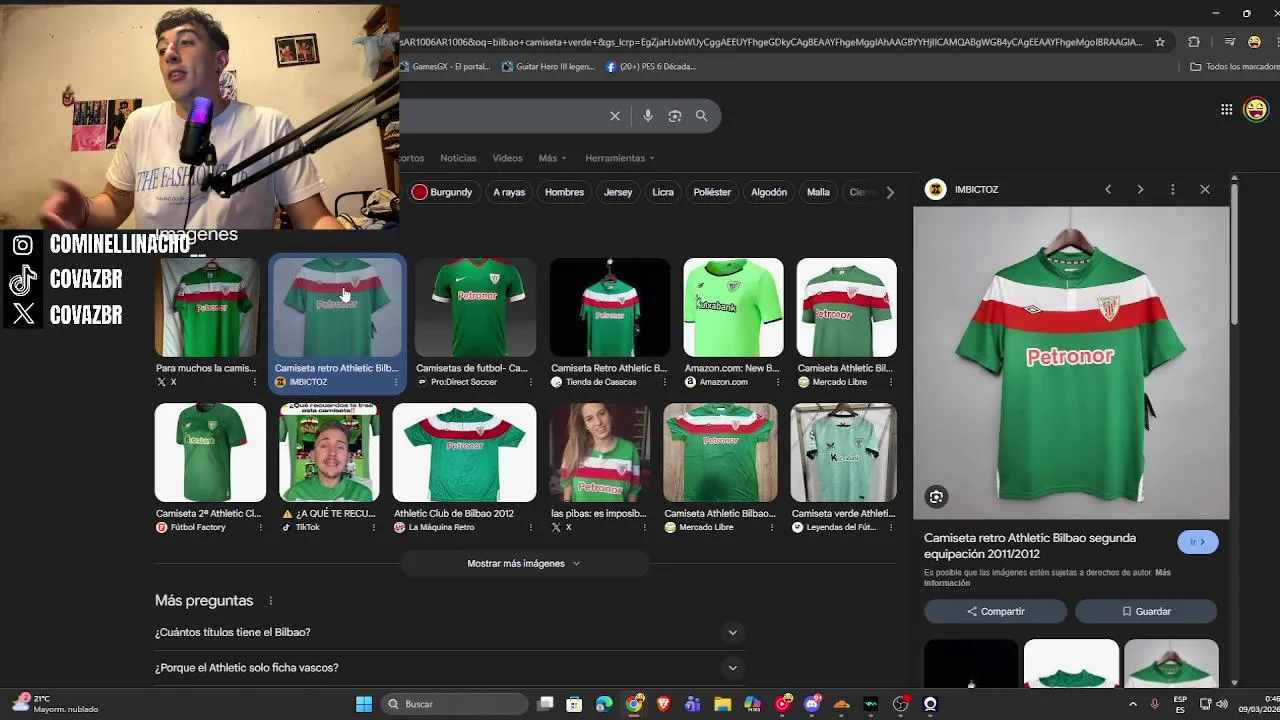Open the Amazon.com neon green shirt thumbnail
1280x720 pixels.
[733, 308]
